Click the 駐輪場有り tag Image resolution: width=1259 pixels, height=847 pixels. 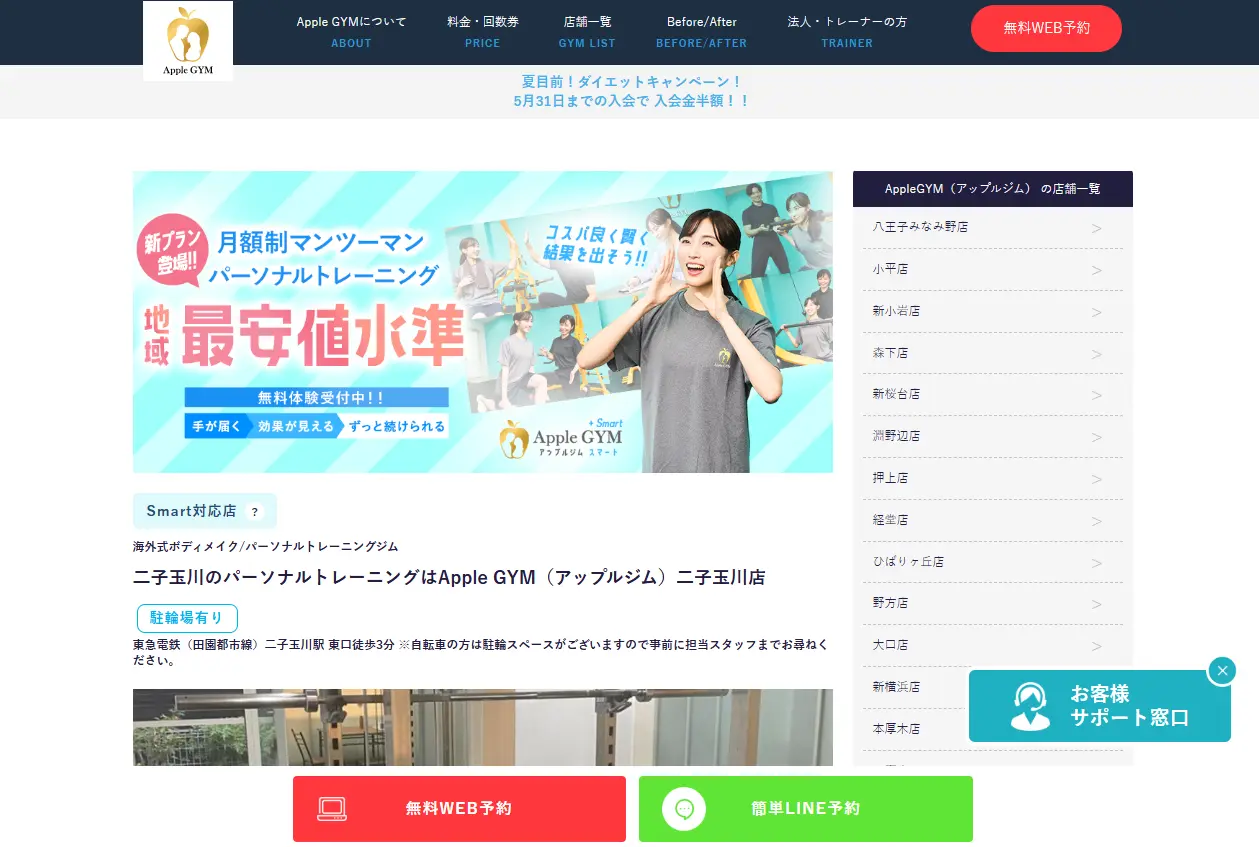click(x=187, y=618)
